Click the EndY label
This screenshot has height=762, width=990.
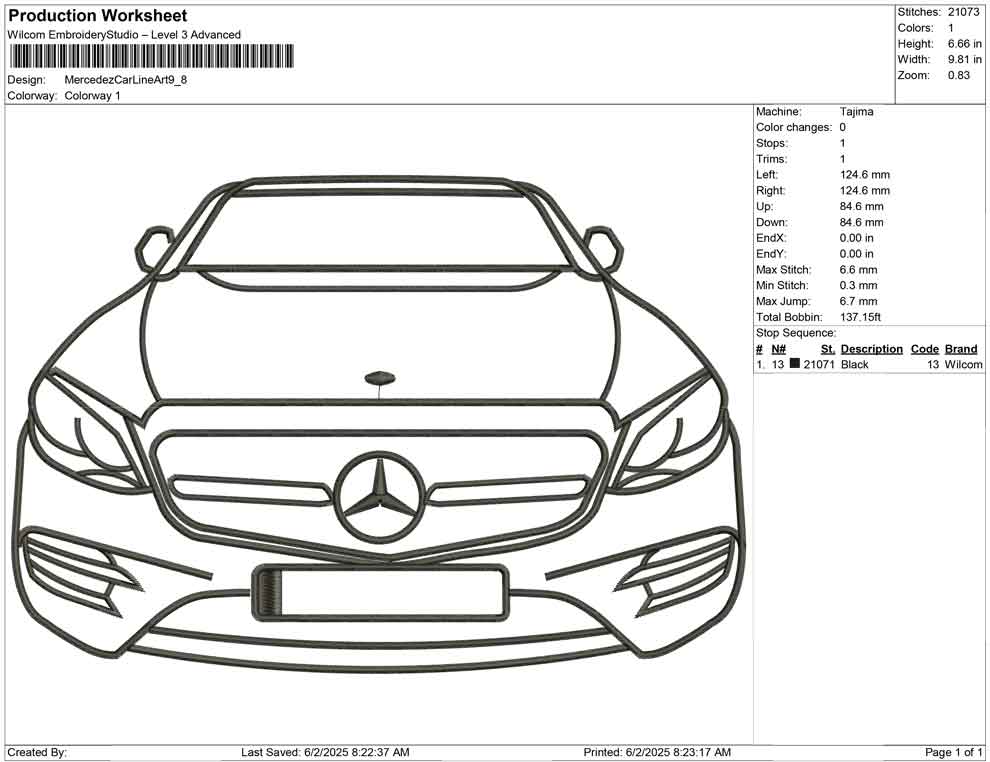click(x=771, y=254)
